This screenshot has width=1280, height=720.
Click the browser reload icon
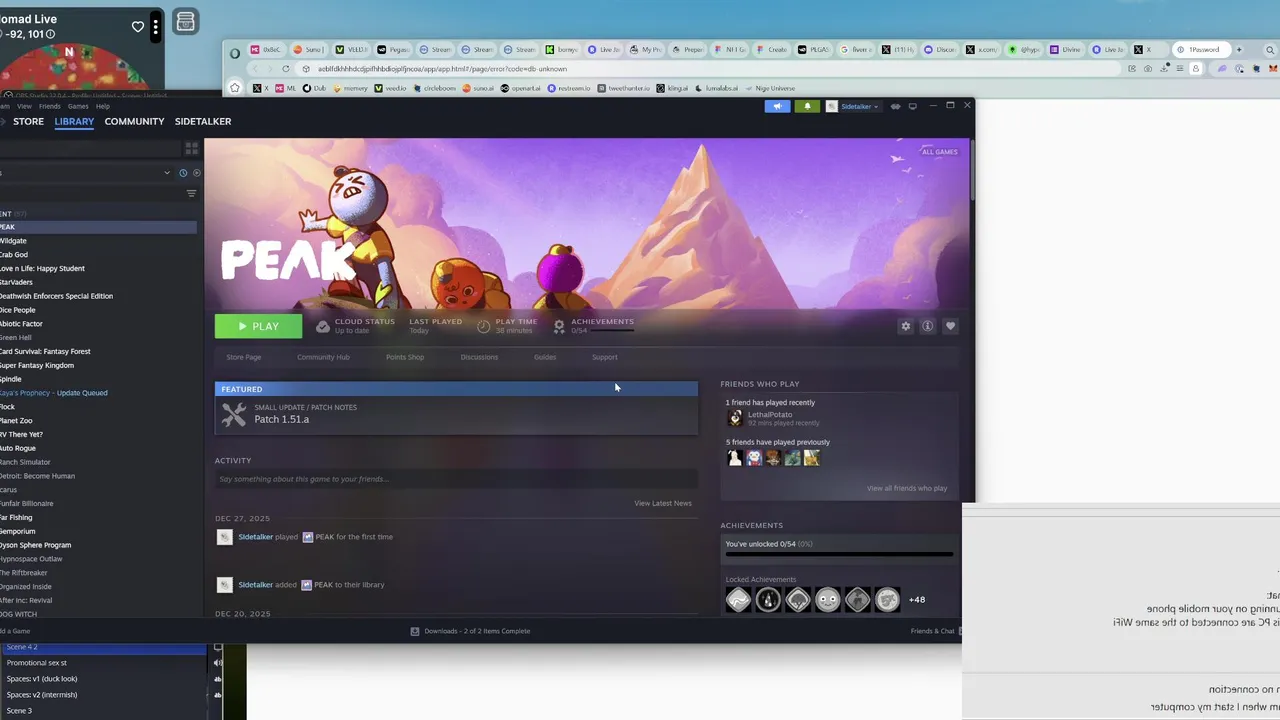(287, 69)
